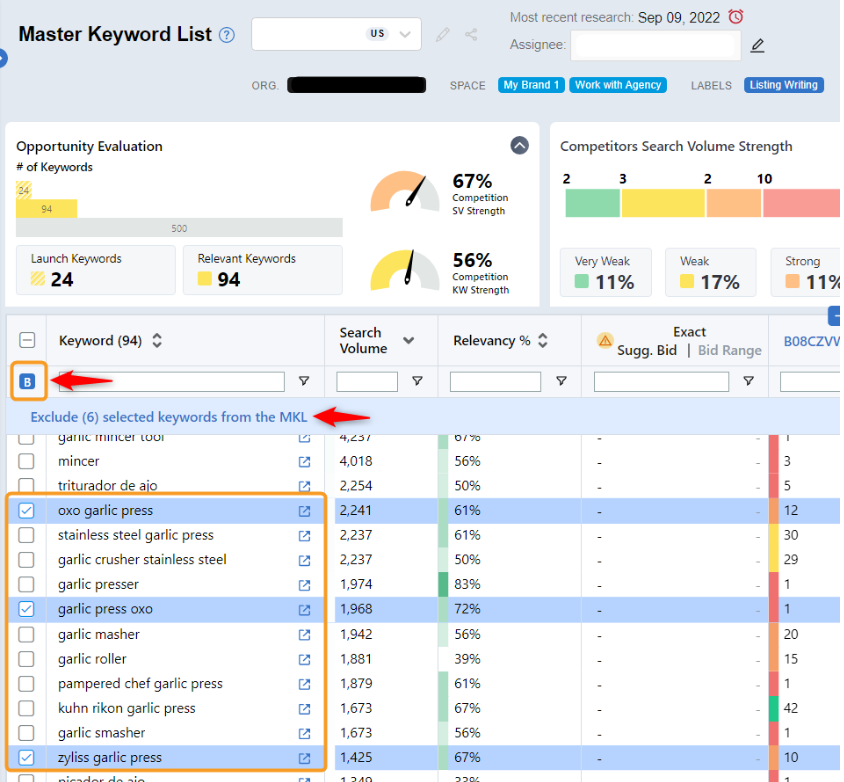Click the Listing Writing label tag

coord(783,86)
